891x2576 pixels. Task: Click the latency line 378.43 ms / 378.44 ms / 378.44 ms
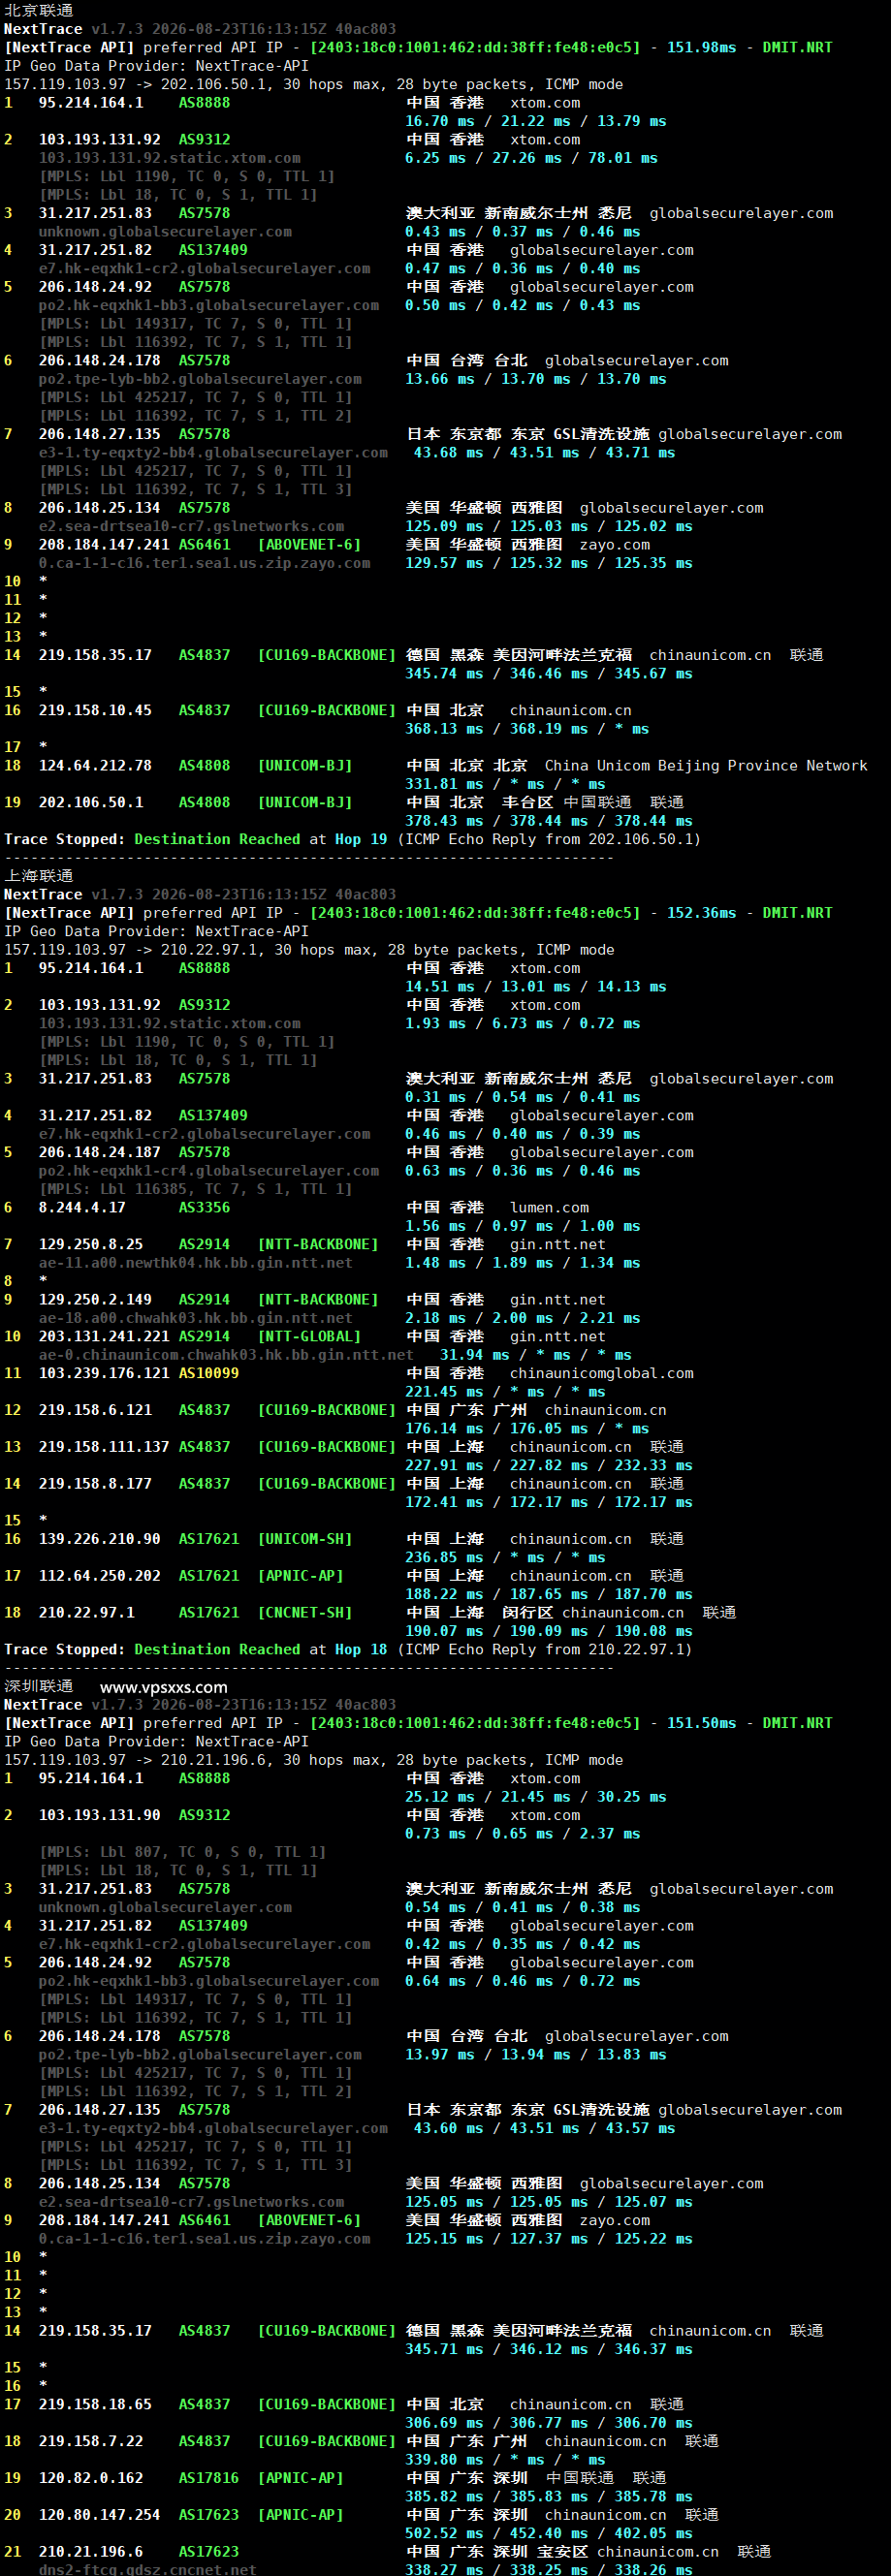[x=549, y=821]
